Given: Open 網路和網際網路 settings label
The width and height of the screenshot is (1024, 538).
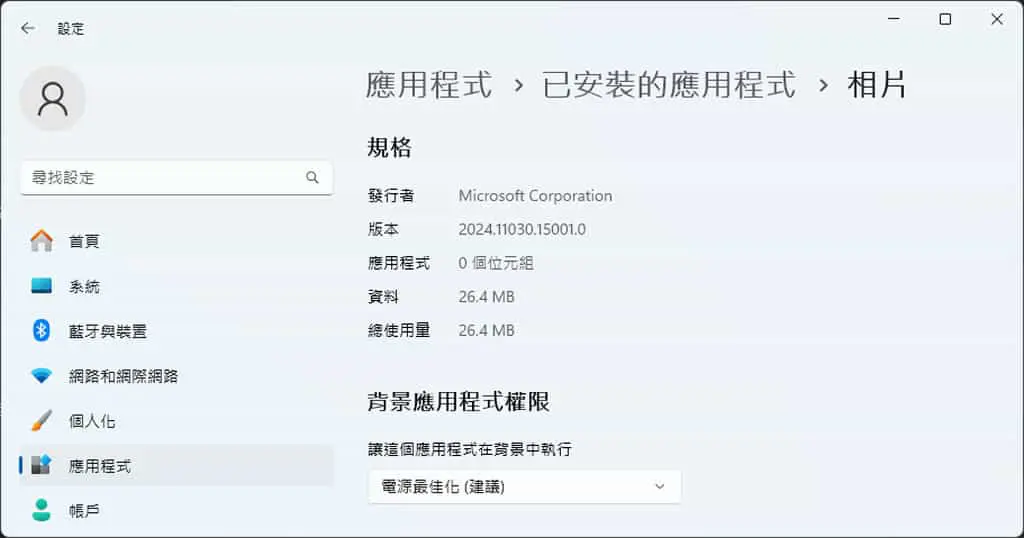Looking at the screenshot, I should point(123,376).
